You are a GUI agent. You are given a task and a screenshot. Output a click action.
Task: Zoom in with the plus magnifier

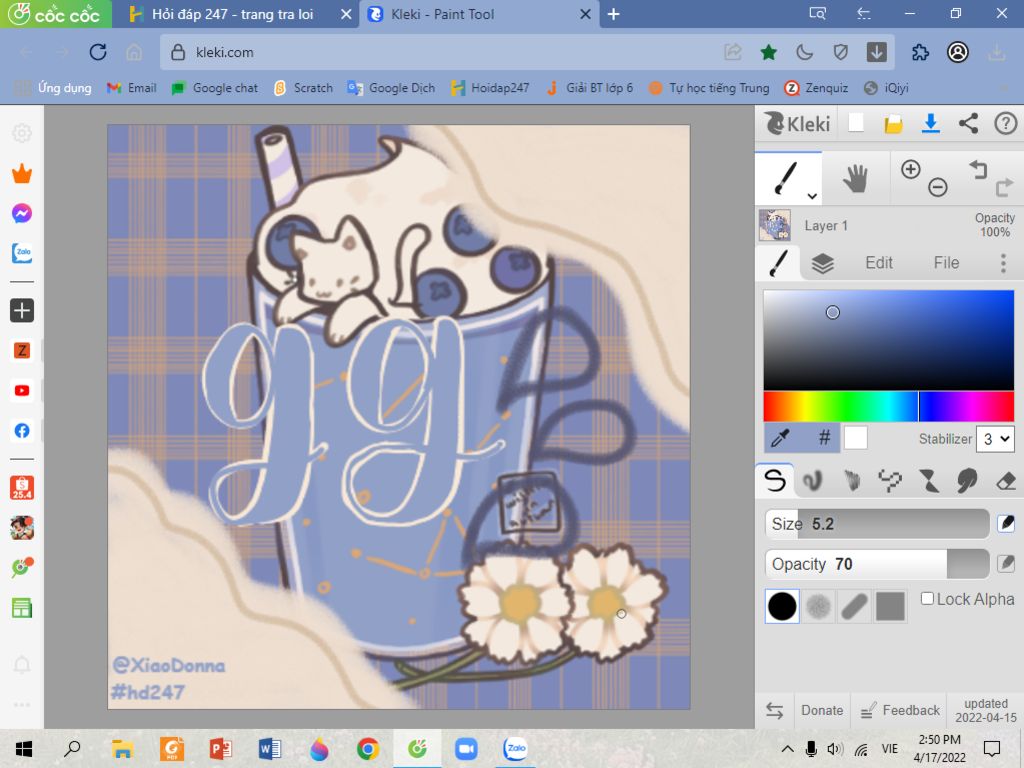click(x=910, y=169)
